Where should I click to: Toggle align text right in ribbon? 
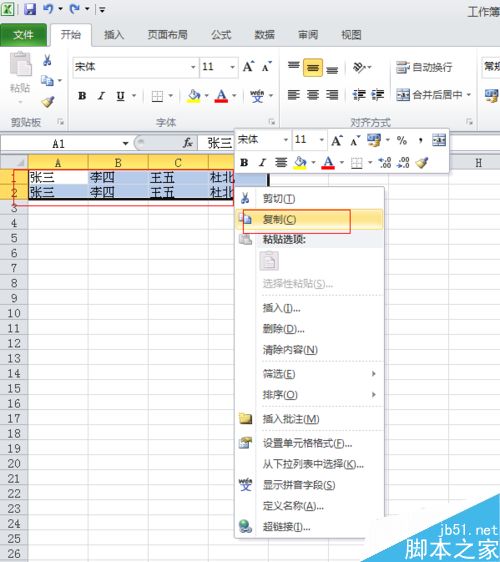coord(332,95)
